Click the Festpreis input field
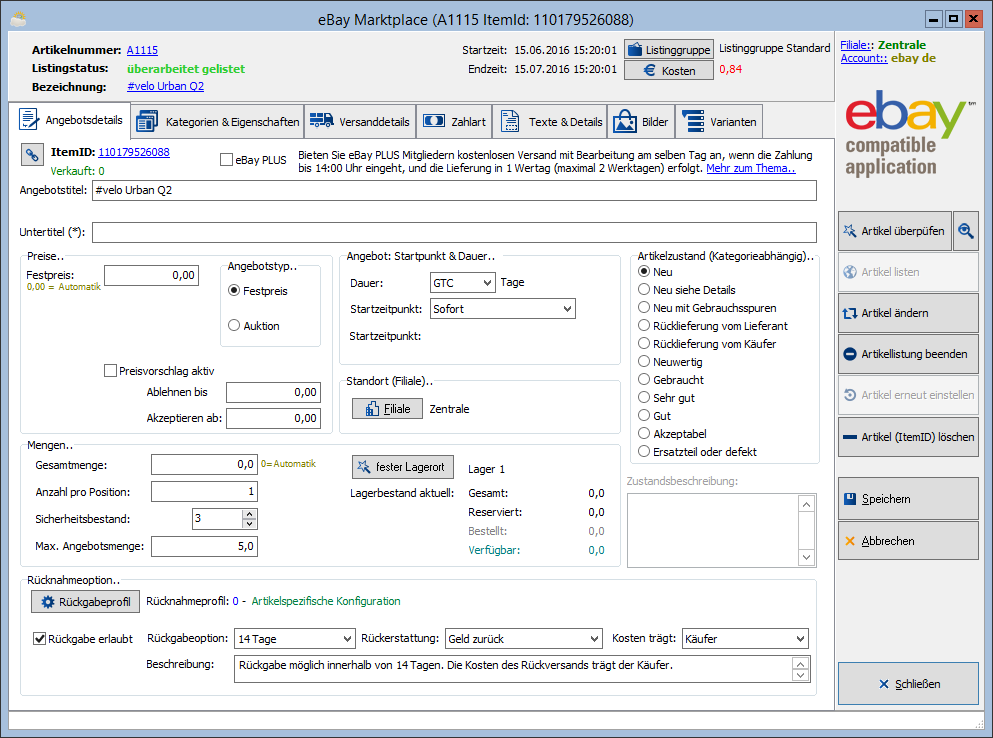 pos(151,275)
